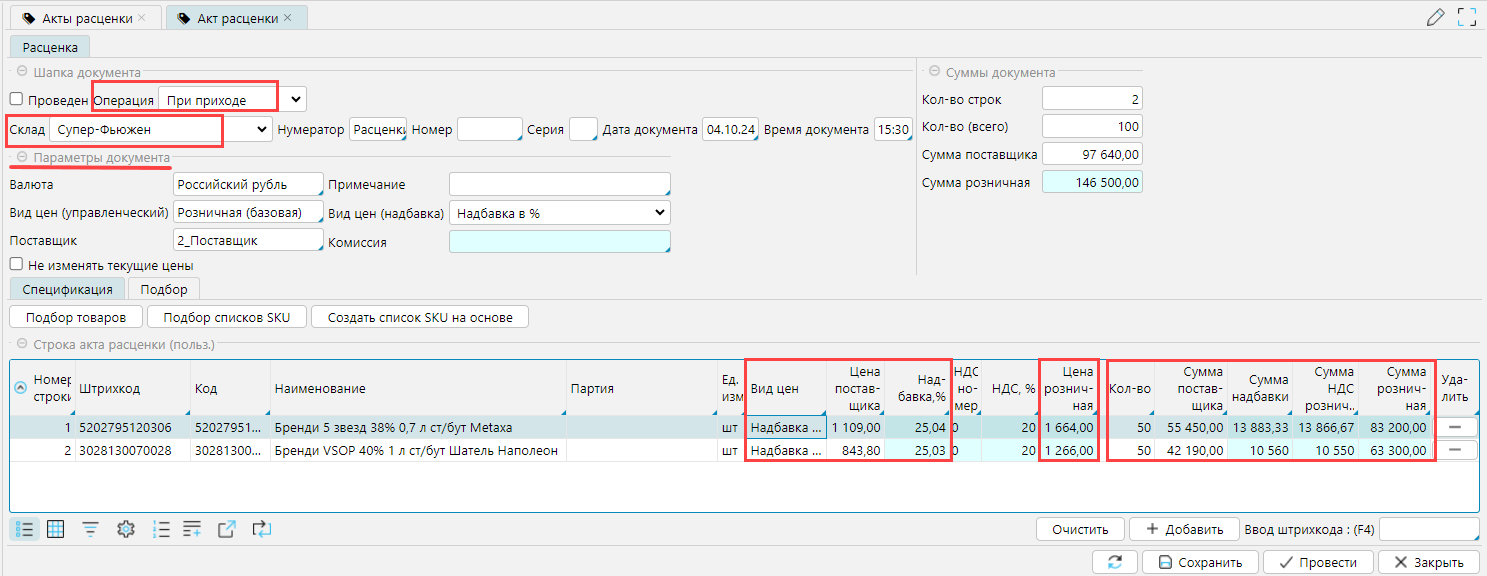
Task: Click the Подбор товаров button
Action: [76, 317]
